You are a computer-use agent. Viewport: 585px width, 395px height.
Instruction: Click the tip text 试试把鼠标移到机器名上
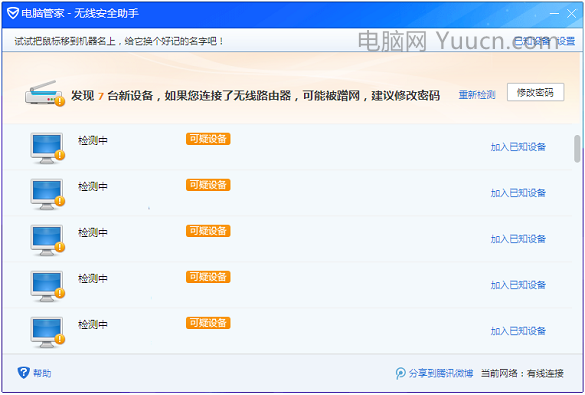point(119,41)
